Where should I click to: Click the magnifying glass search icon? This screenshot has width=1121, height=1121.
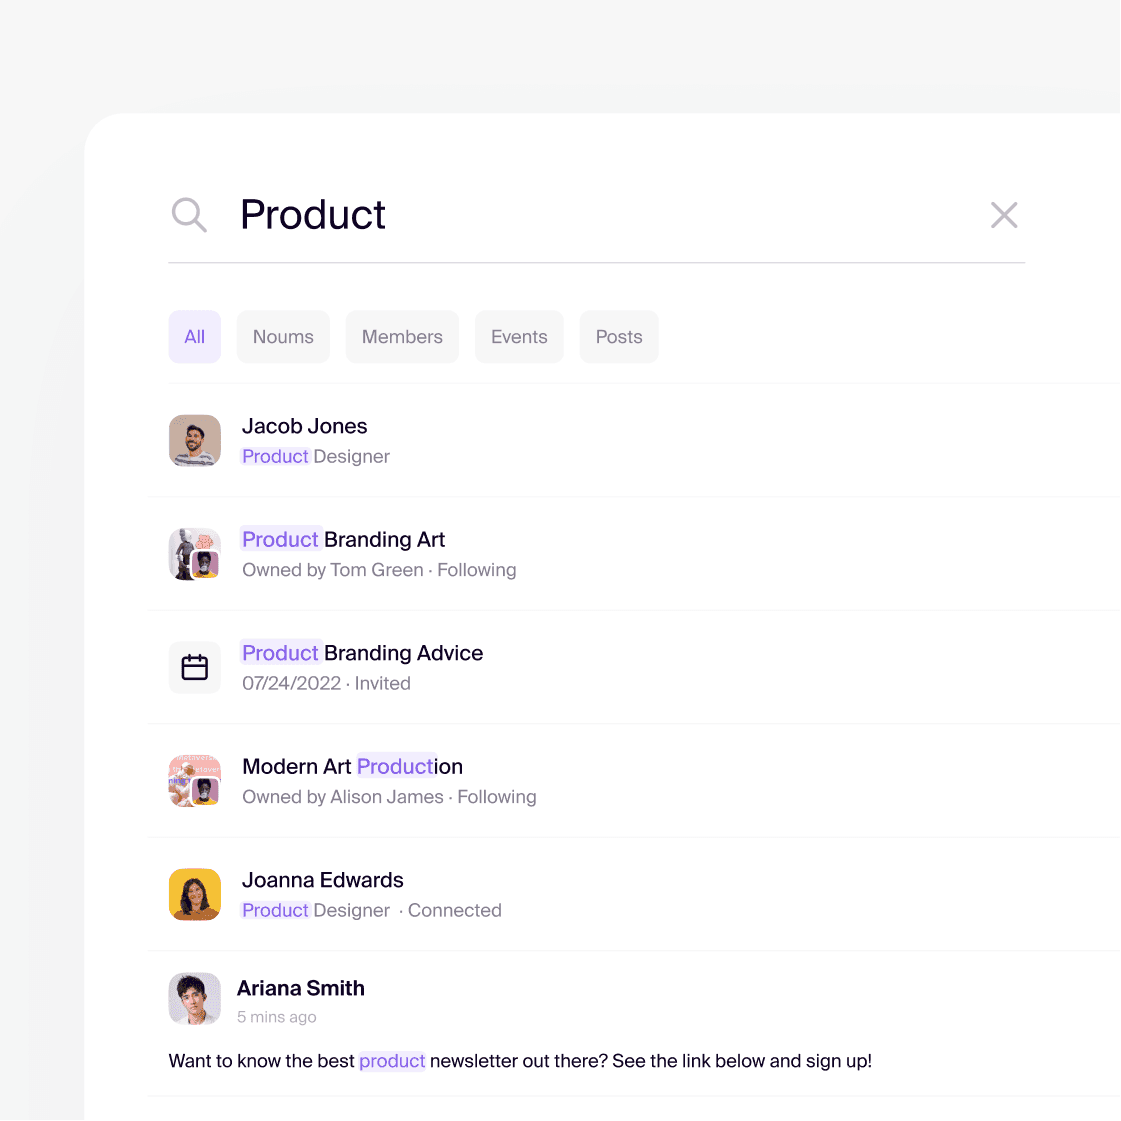189,214
